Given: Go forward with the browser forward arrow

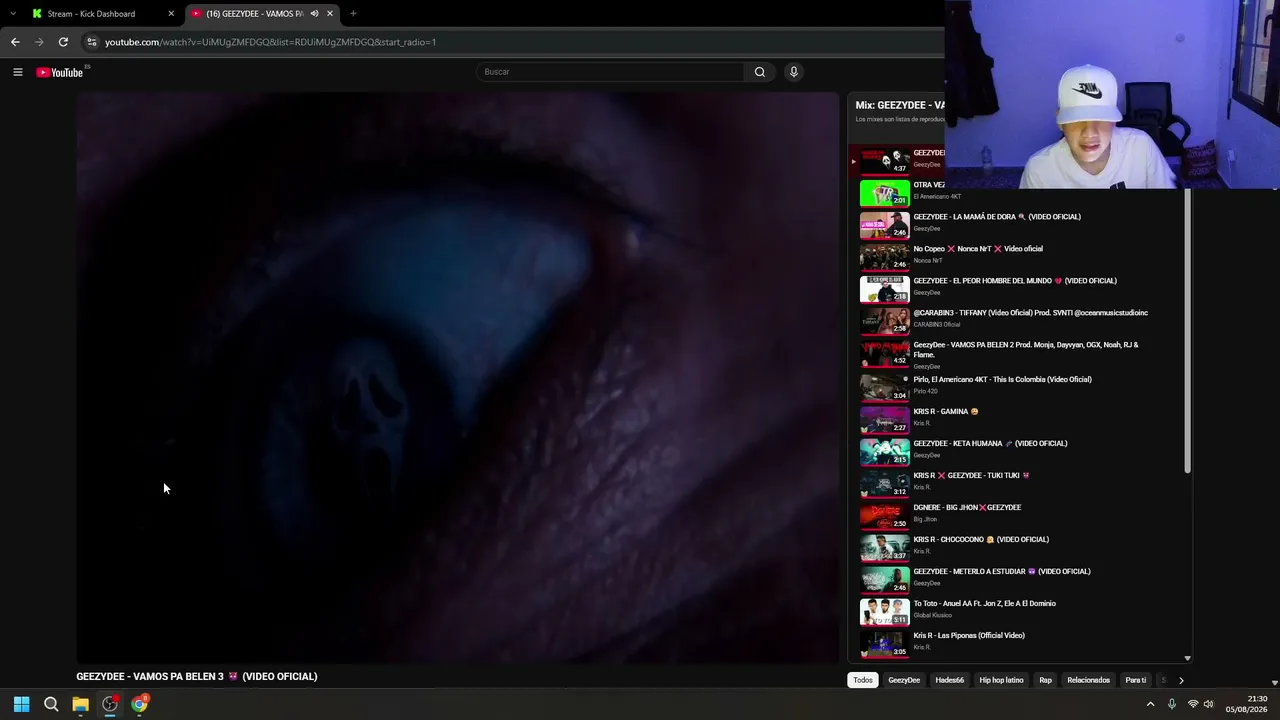Looking at the screenshot, I should point(39,42).
